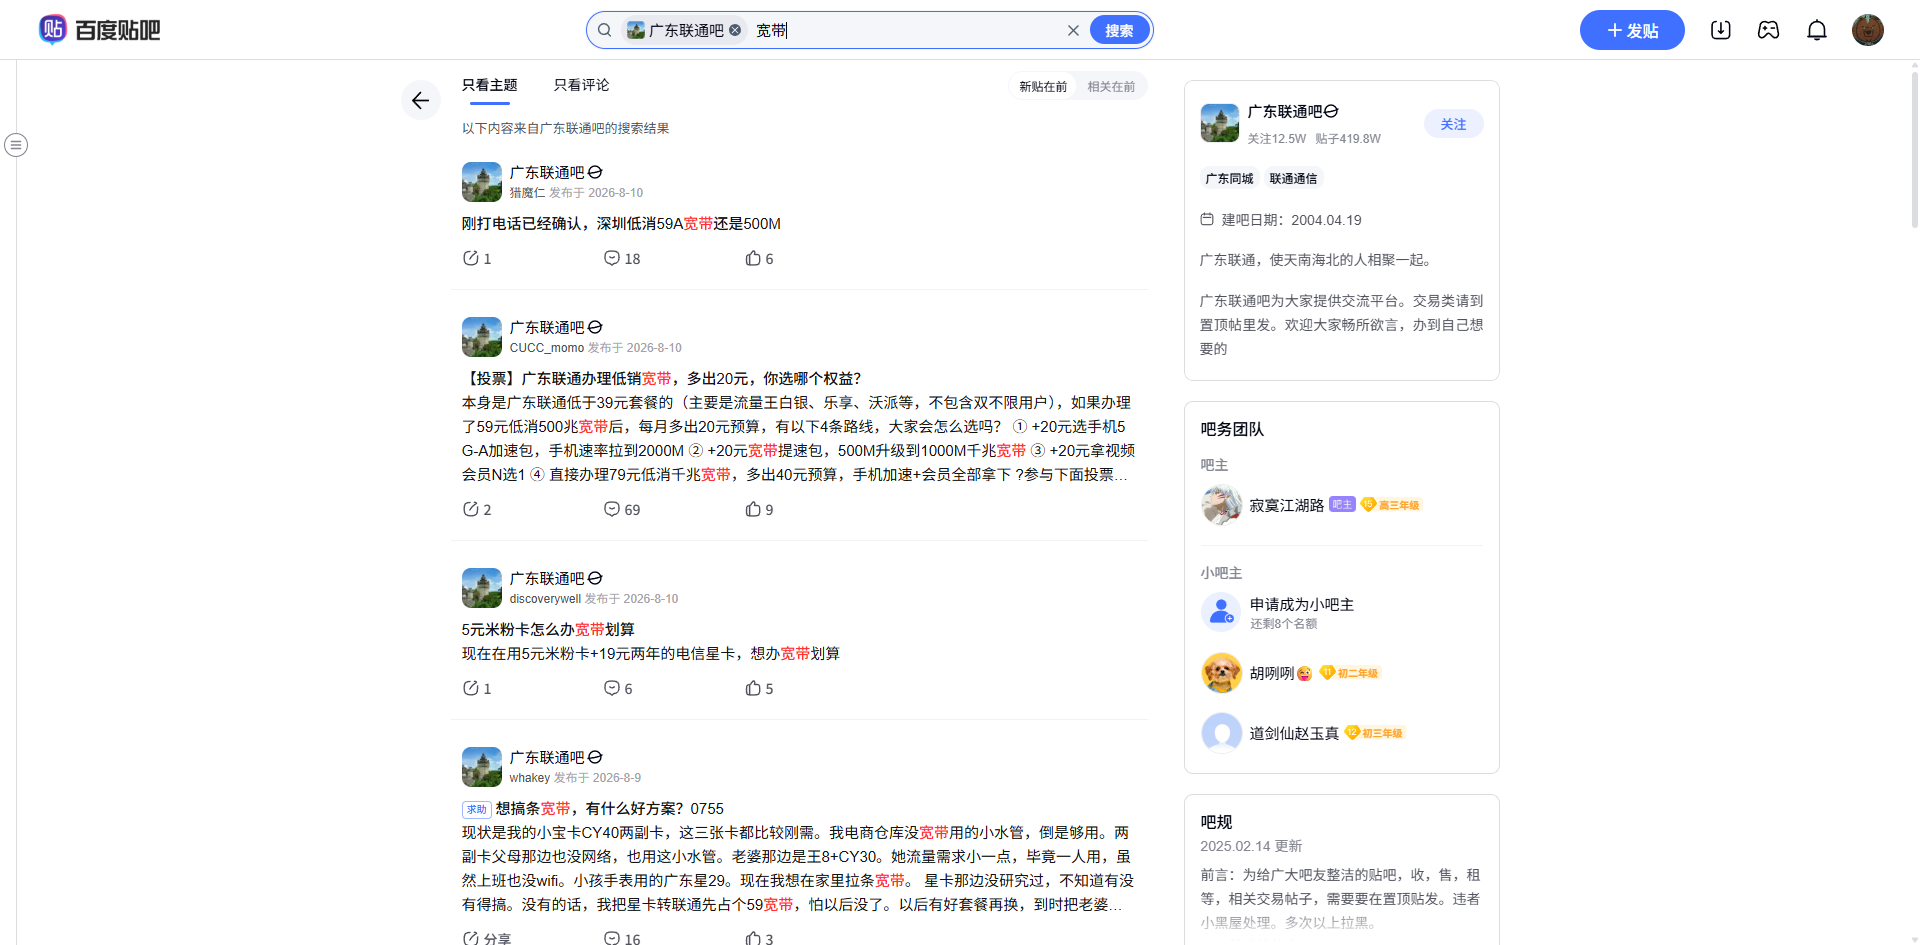Open 6 comments on 5元米粉卡 post
1920x945 pixels.
click(x=618, y=689)
